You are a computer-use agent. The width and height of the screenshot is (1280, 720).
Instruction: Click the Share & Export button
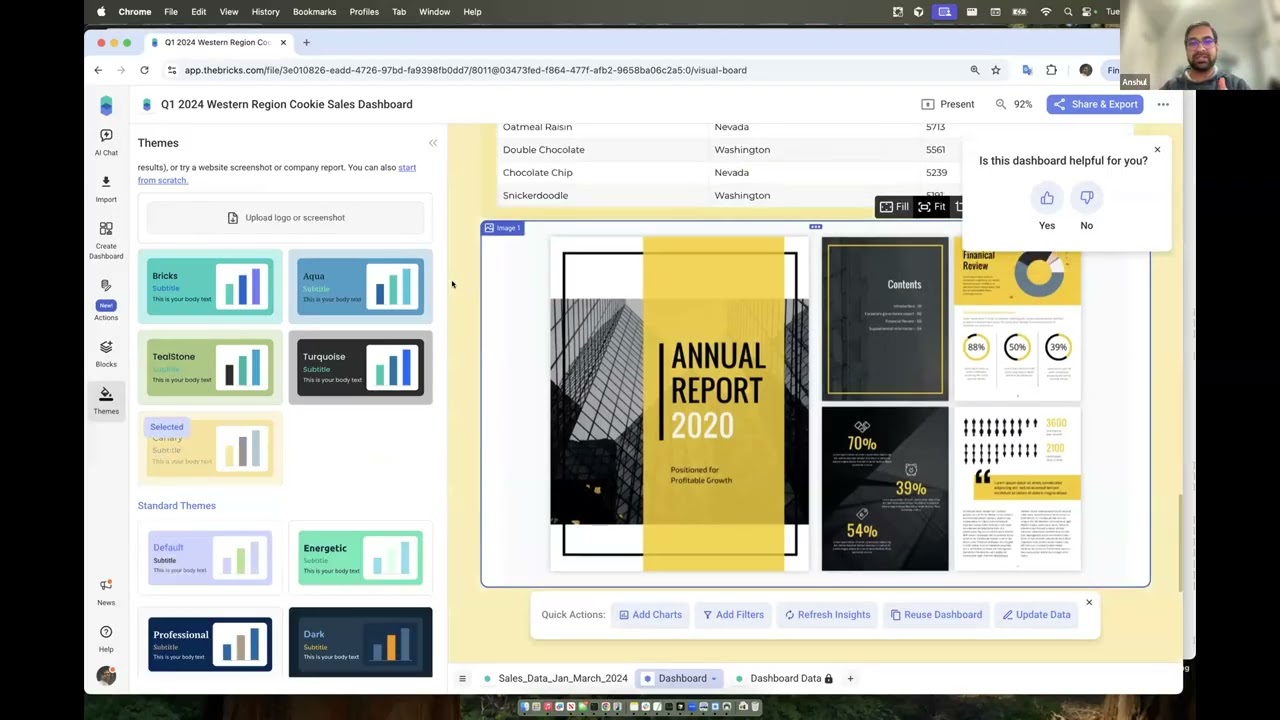(1094, 104)
